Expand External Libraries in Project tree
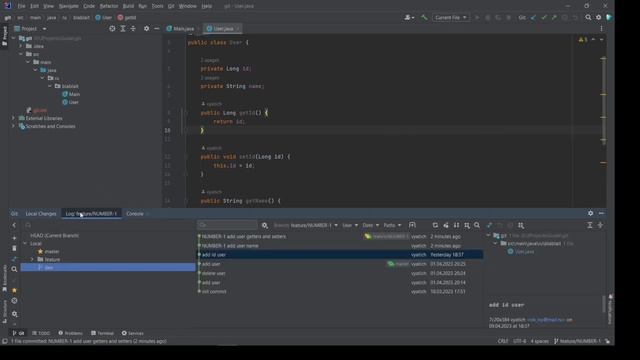The height and width of the screenshot is (360, 640). [x=13, y=118]
